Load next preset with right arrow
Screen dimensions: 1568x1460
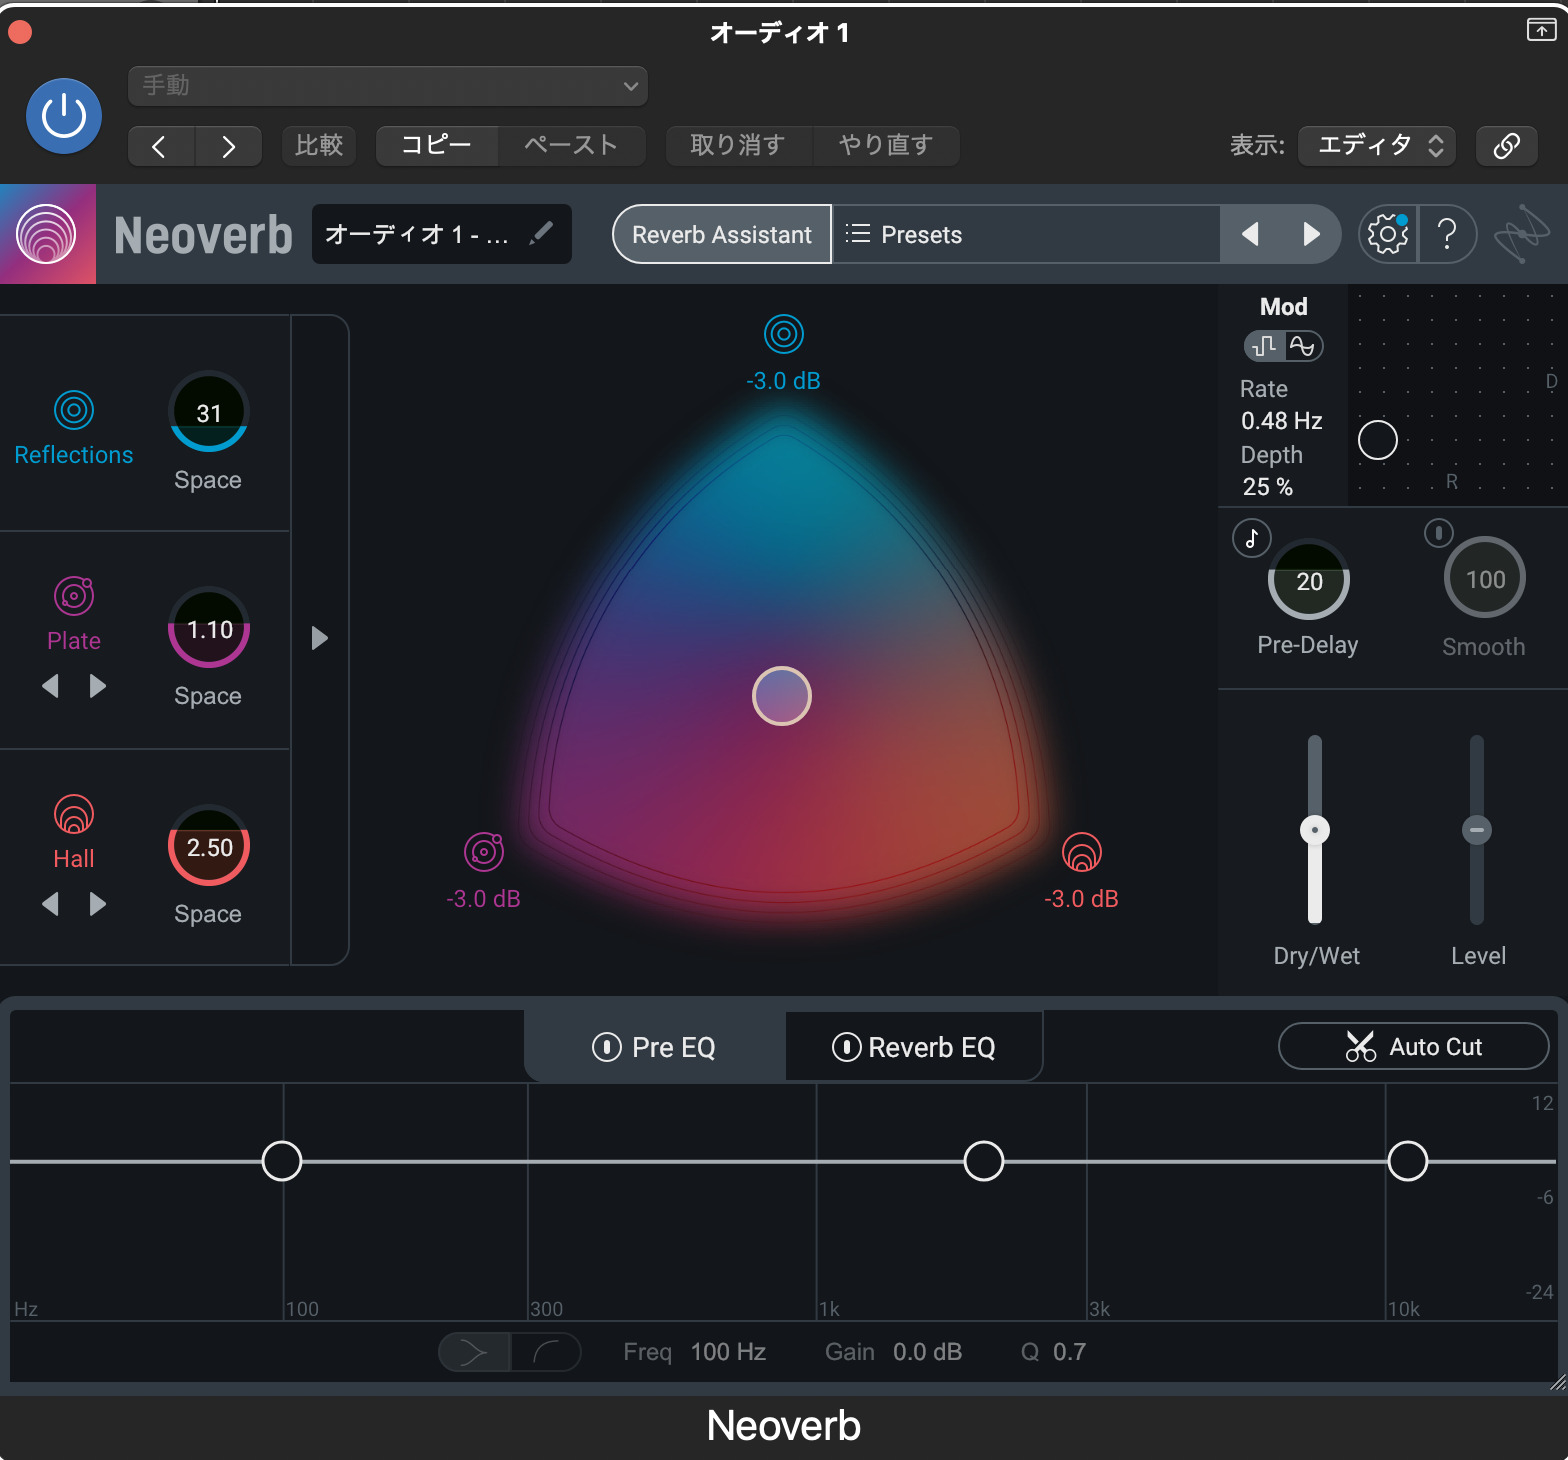click(x=1311, y=234)
